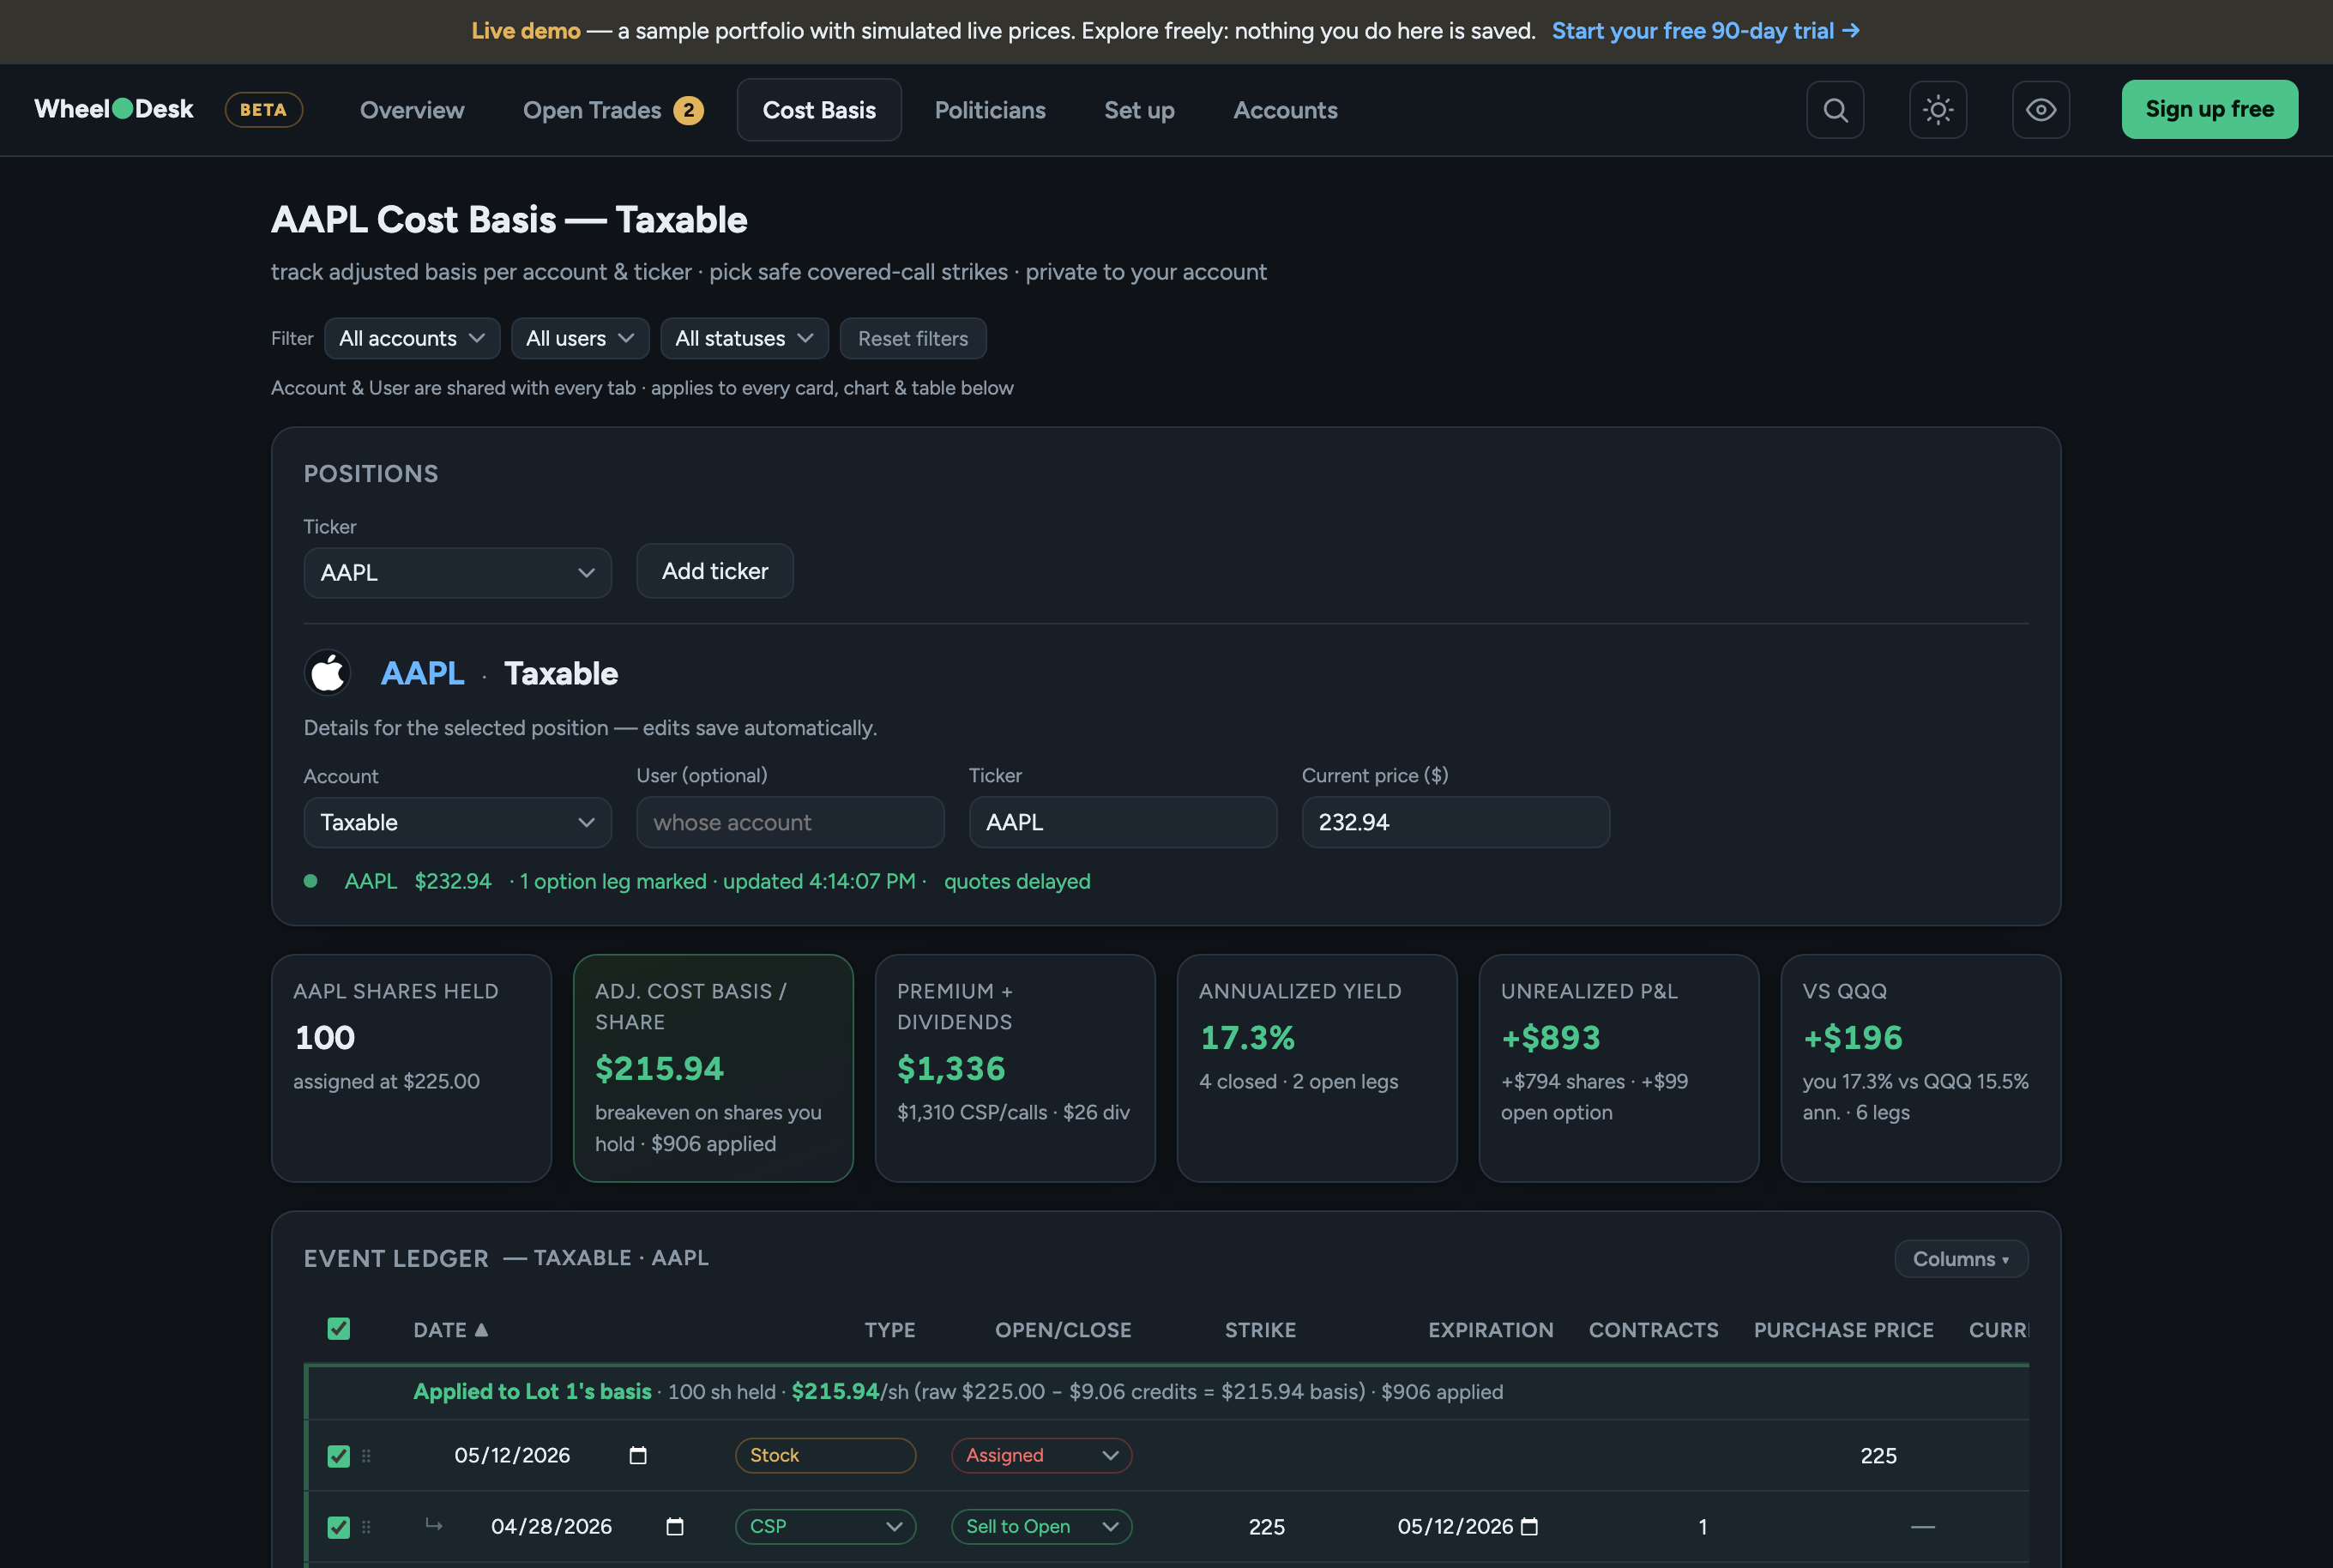The image size is (2333, 1568).
Task: Click the TYPE column header
Action: click(890, 1330)
